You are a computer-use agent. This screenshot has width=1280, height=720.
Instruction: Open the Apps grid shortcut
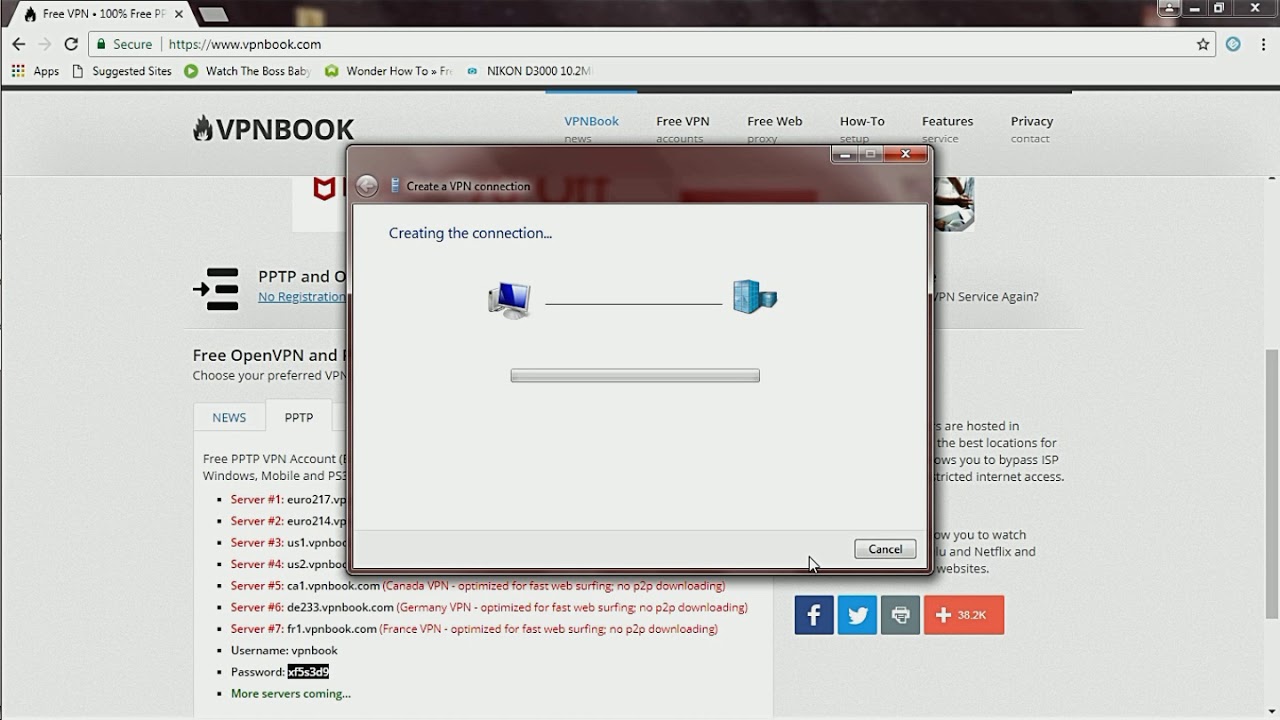tap(35, 71)
